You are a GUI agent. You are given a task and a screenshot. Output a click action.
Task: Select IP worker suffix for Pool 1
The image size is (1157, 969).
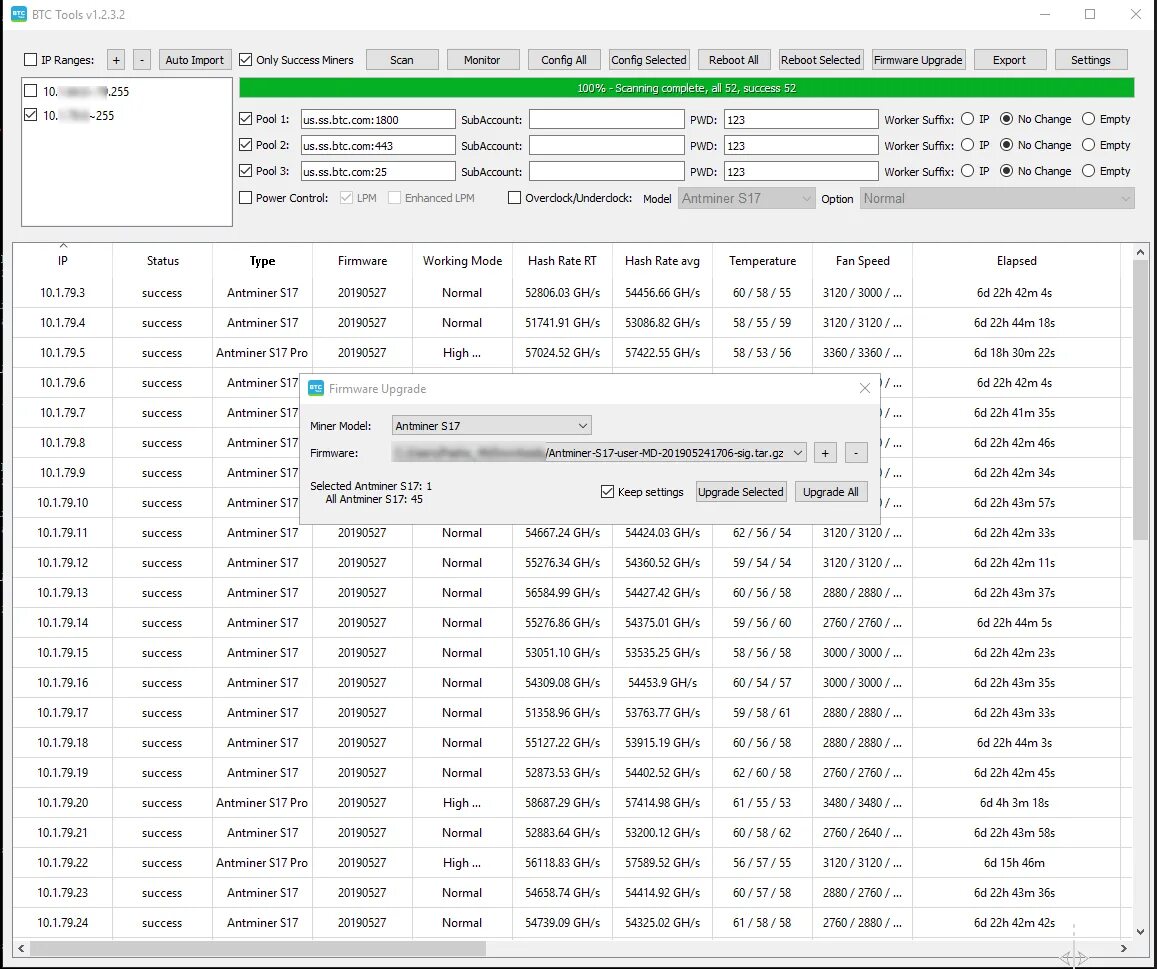(967, 119)
